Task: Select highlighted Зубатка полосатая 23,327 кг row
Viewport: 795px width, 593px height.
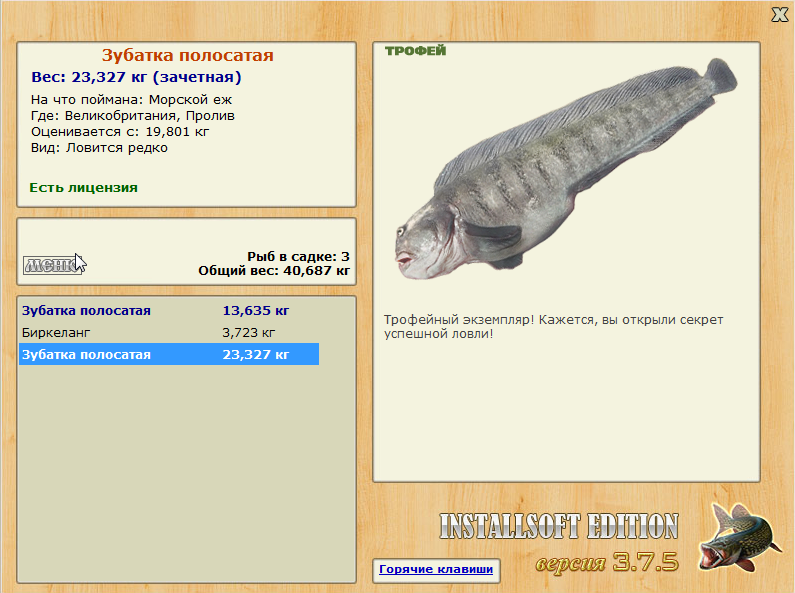Action: (x=169, y=354)
